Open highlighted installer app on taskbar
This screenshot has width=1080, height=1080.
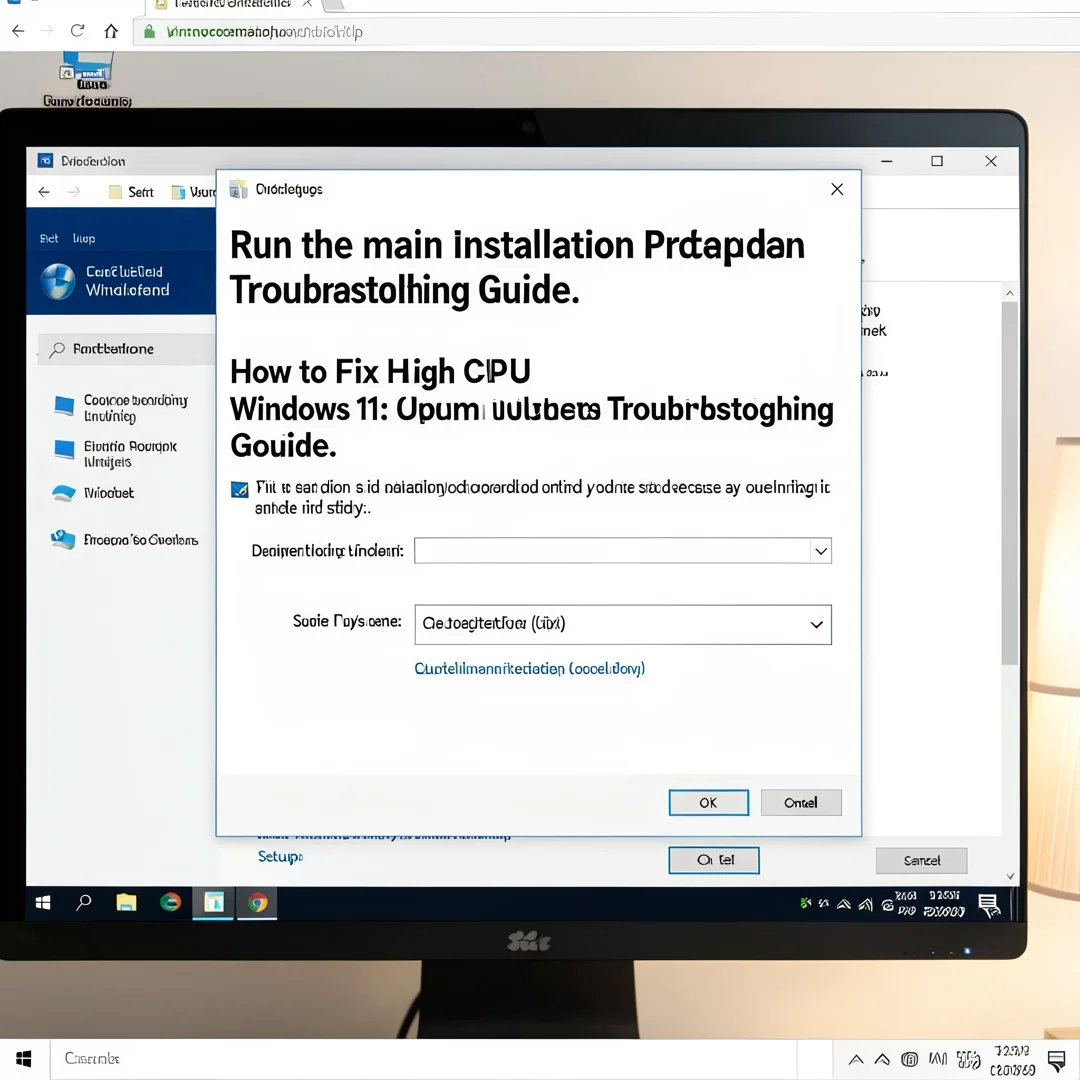tap(214, 902)
